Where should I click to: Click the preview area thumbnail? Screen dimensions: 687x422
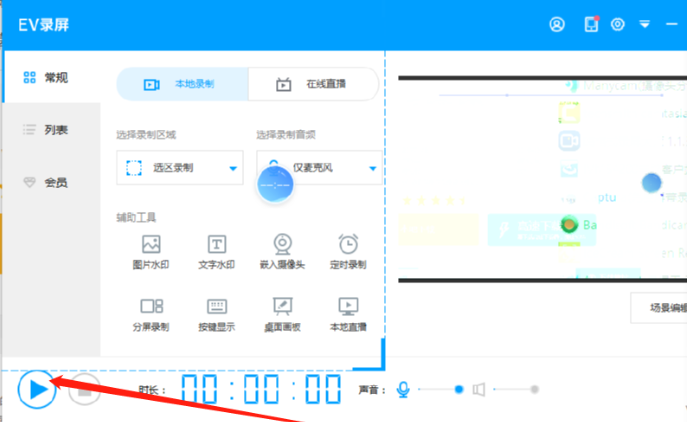click(542, 180)
